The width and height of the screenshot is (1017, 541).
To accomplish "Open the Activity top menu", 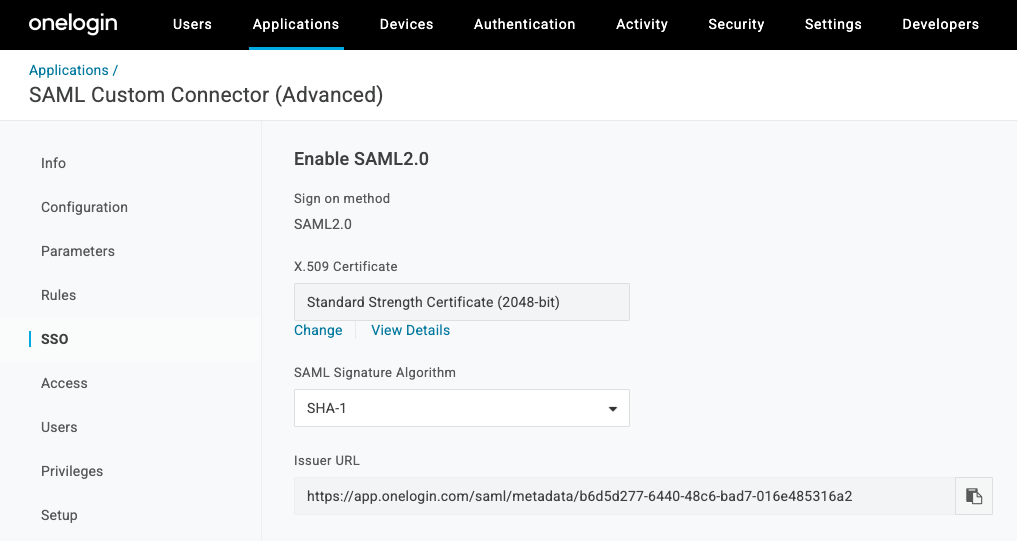I will click(x=641, y=24).
